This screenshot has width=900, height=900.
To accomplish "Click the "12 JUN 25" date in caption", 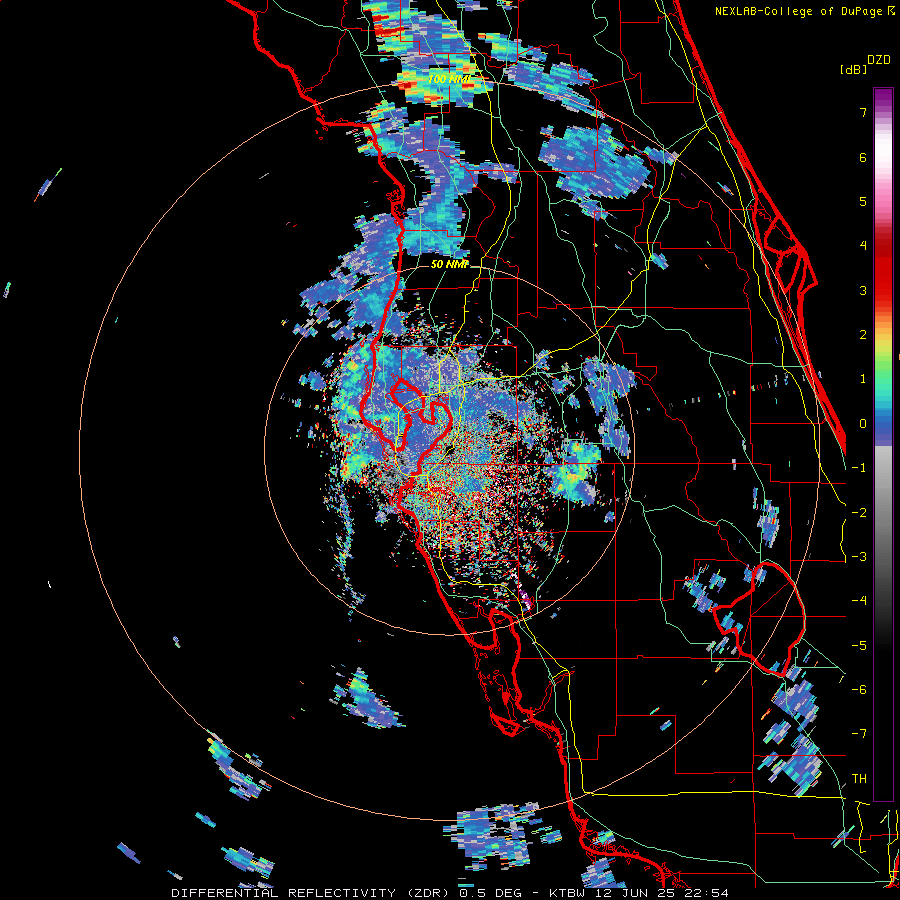I will (x=635, y=893).
